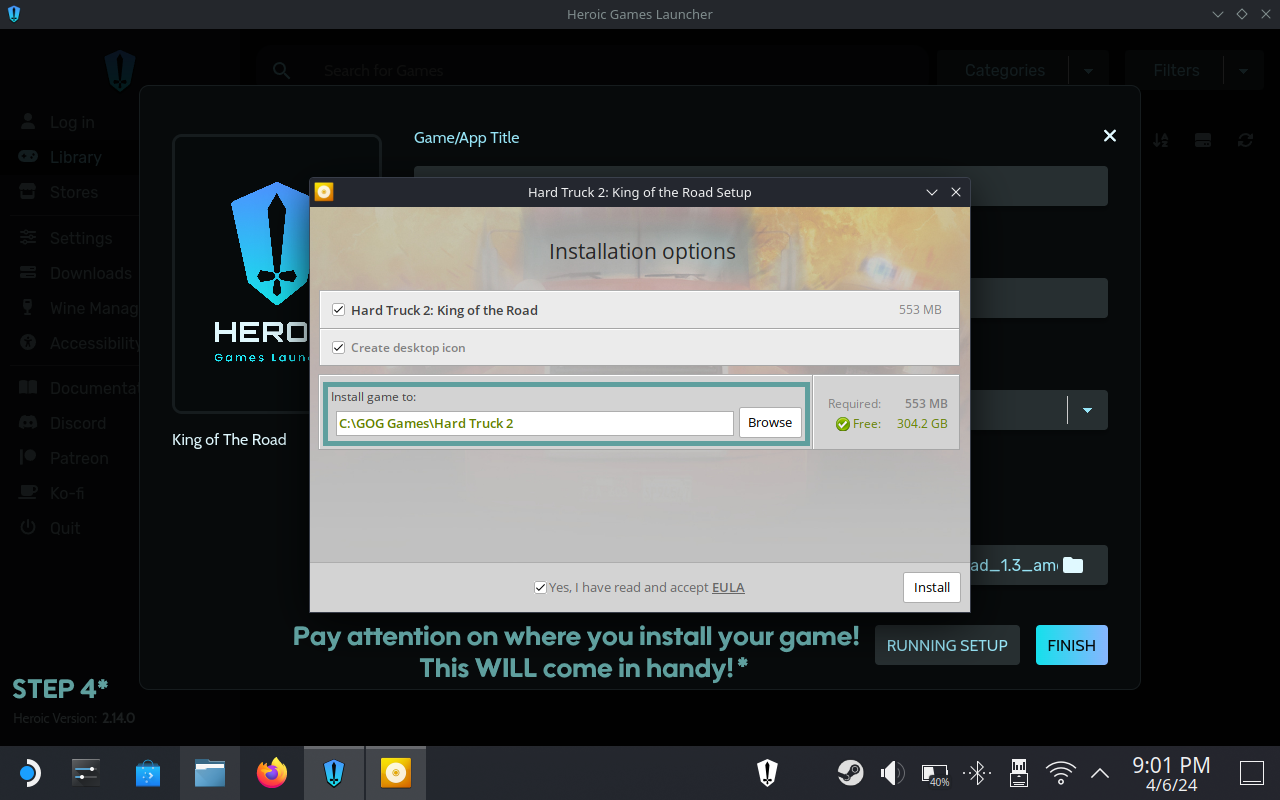Uncheck Hard Truck 2: King of the Road

pyautogui.click(x=338, y=310)
